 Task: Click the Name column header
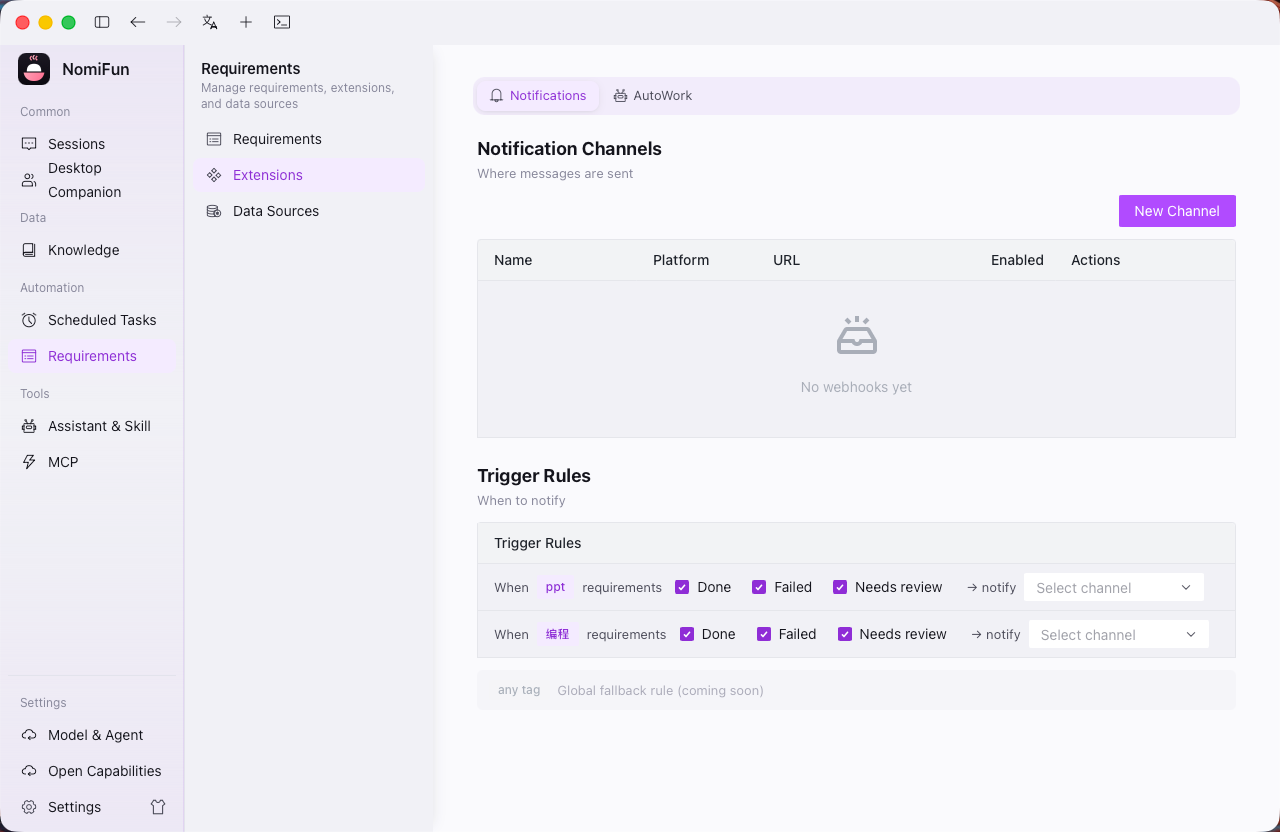point(513,260)
